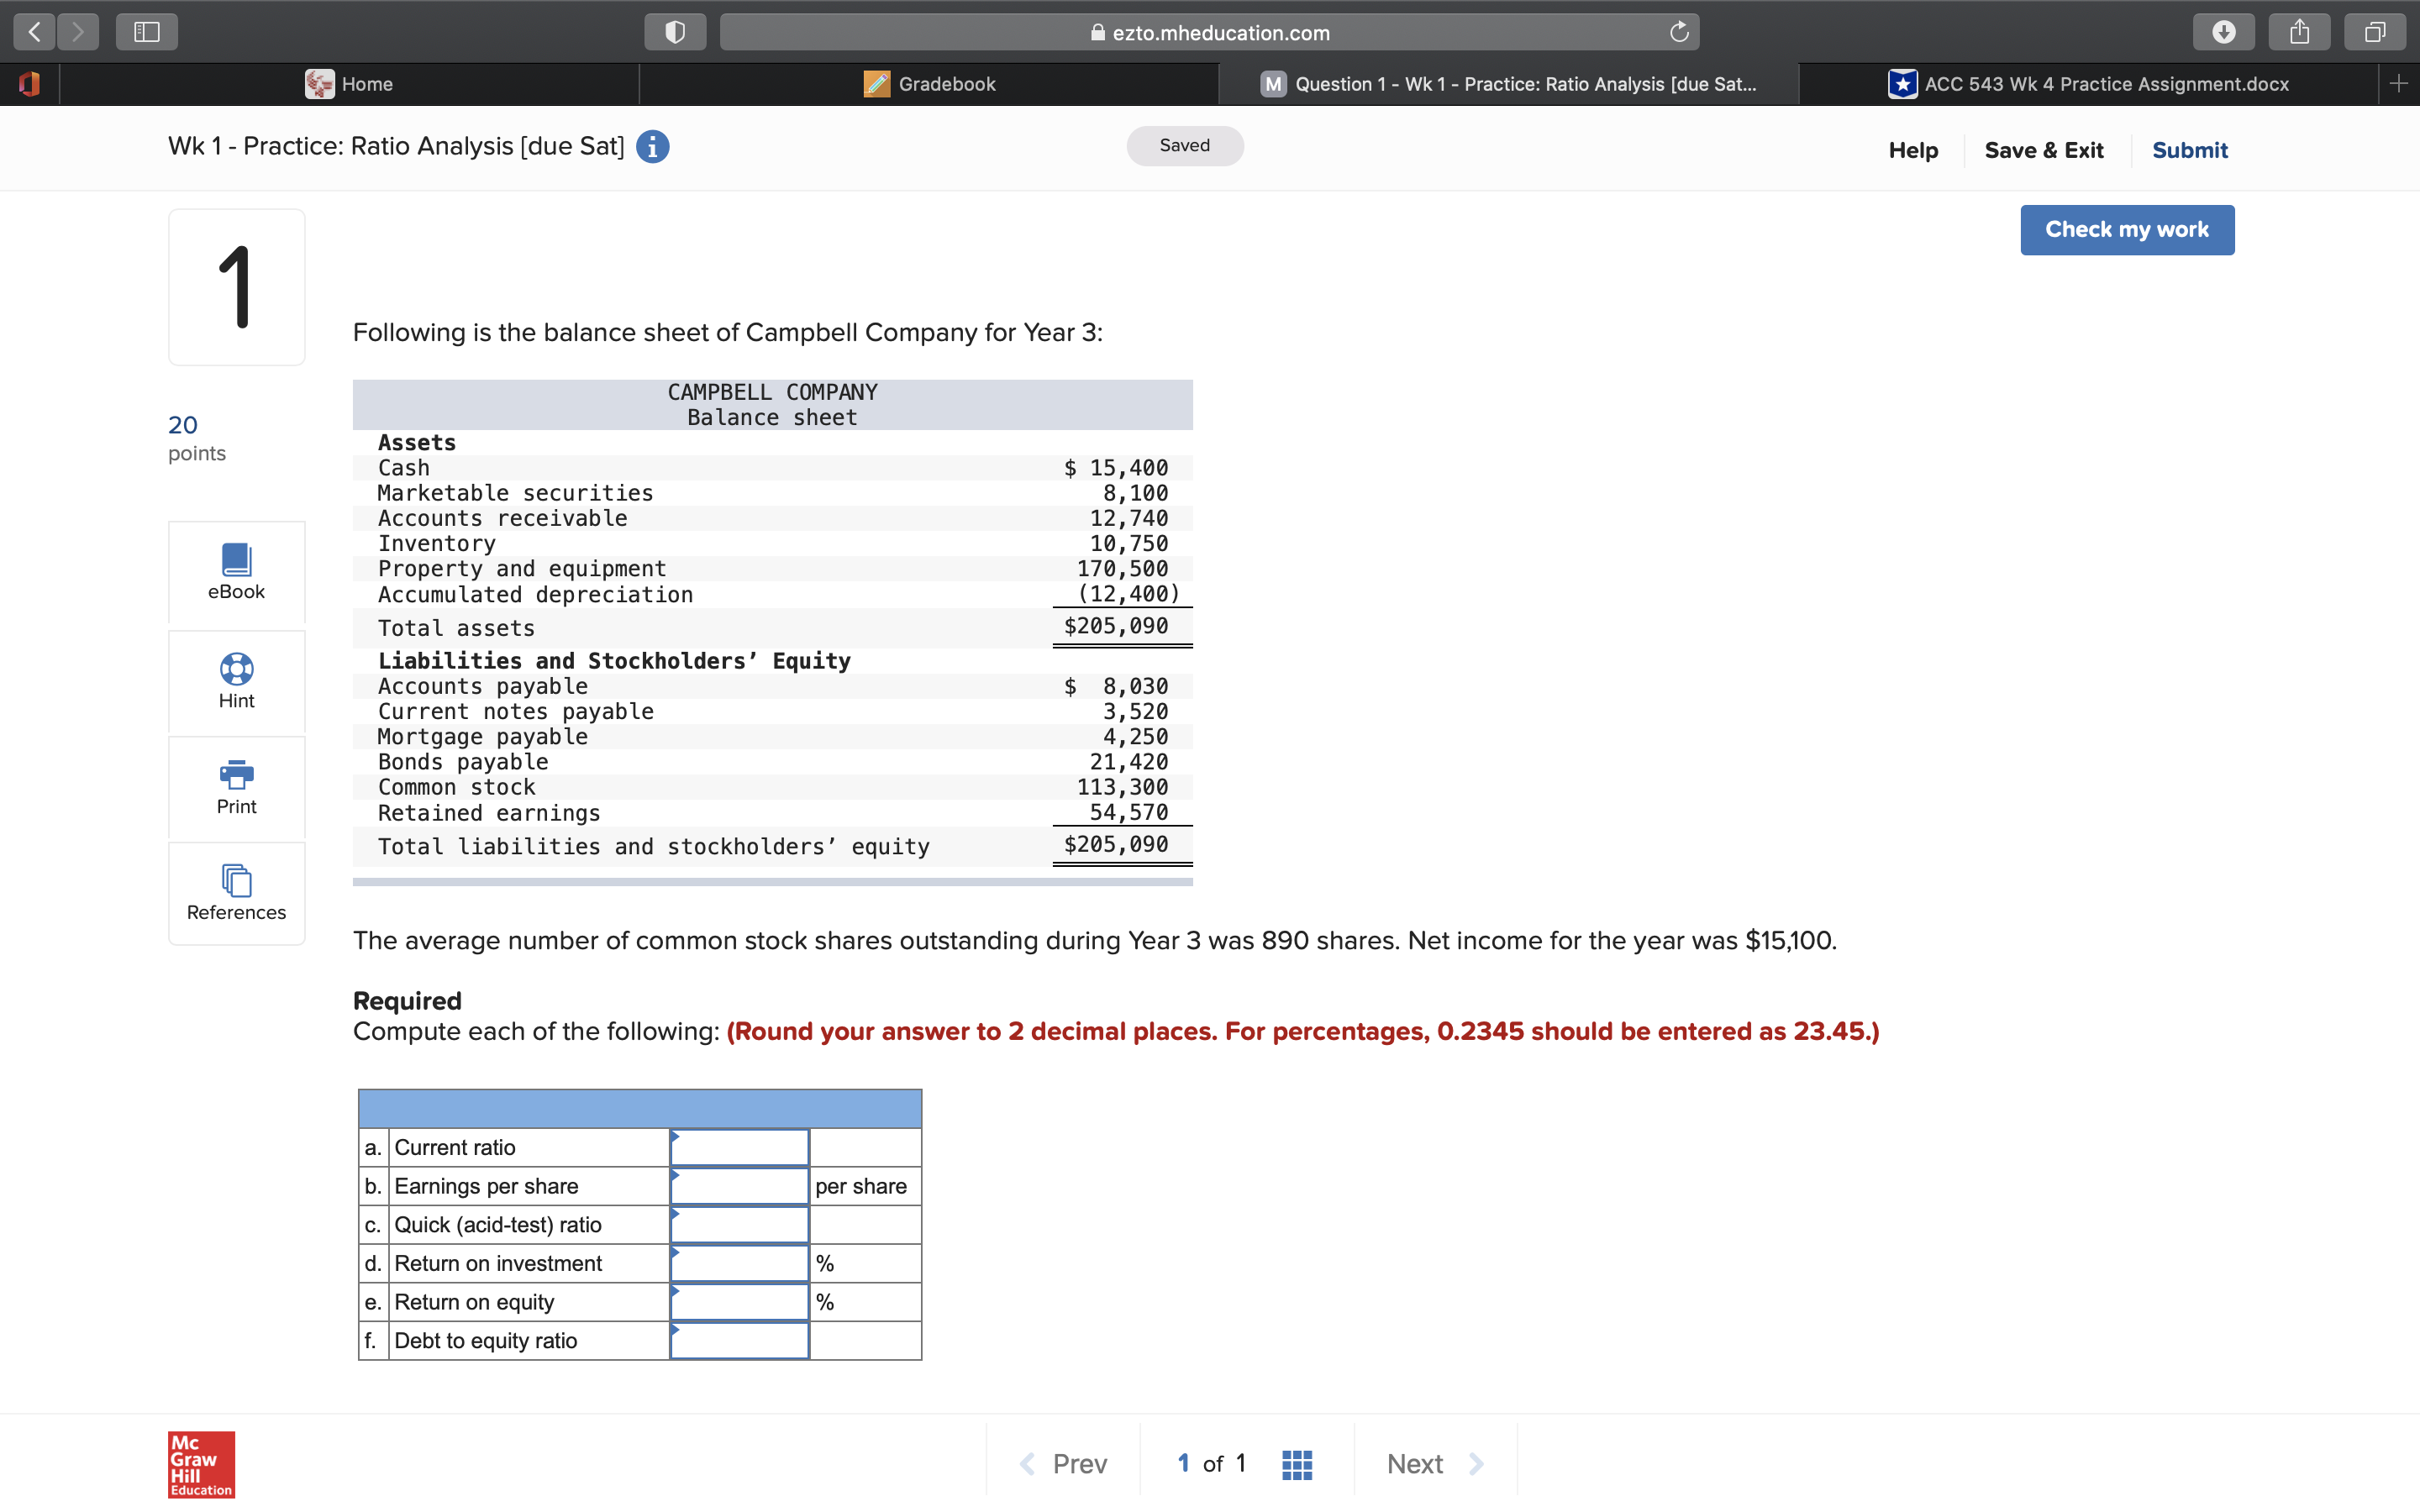Click Save & Exit
Image resolution: width=2420 pixels, height=1512 pixels.
2044,150
